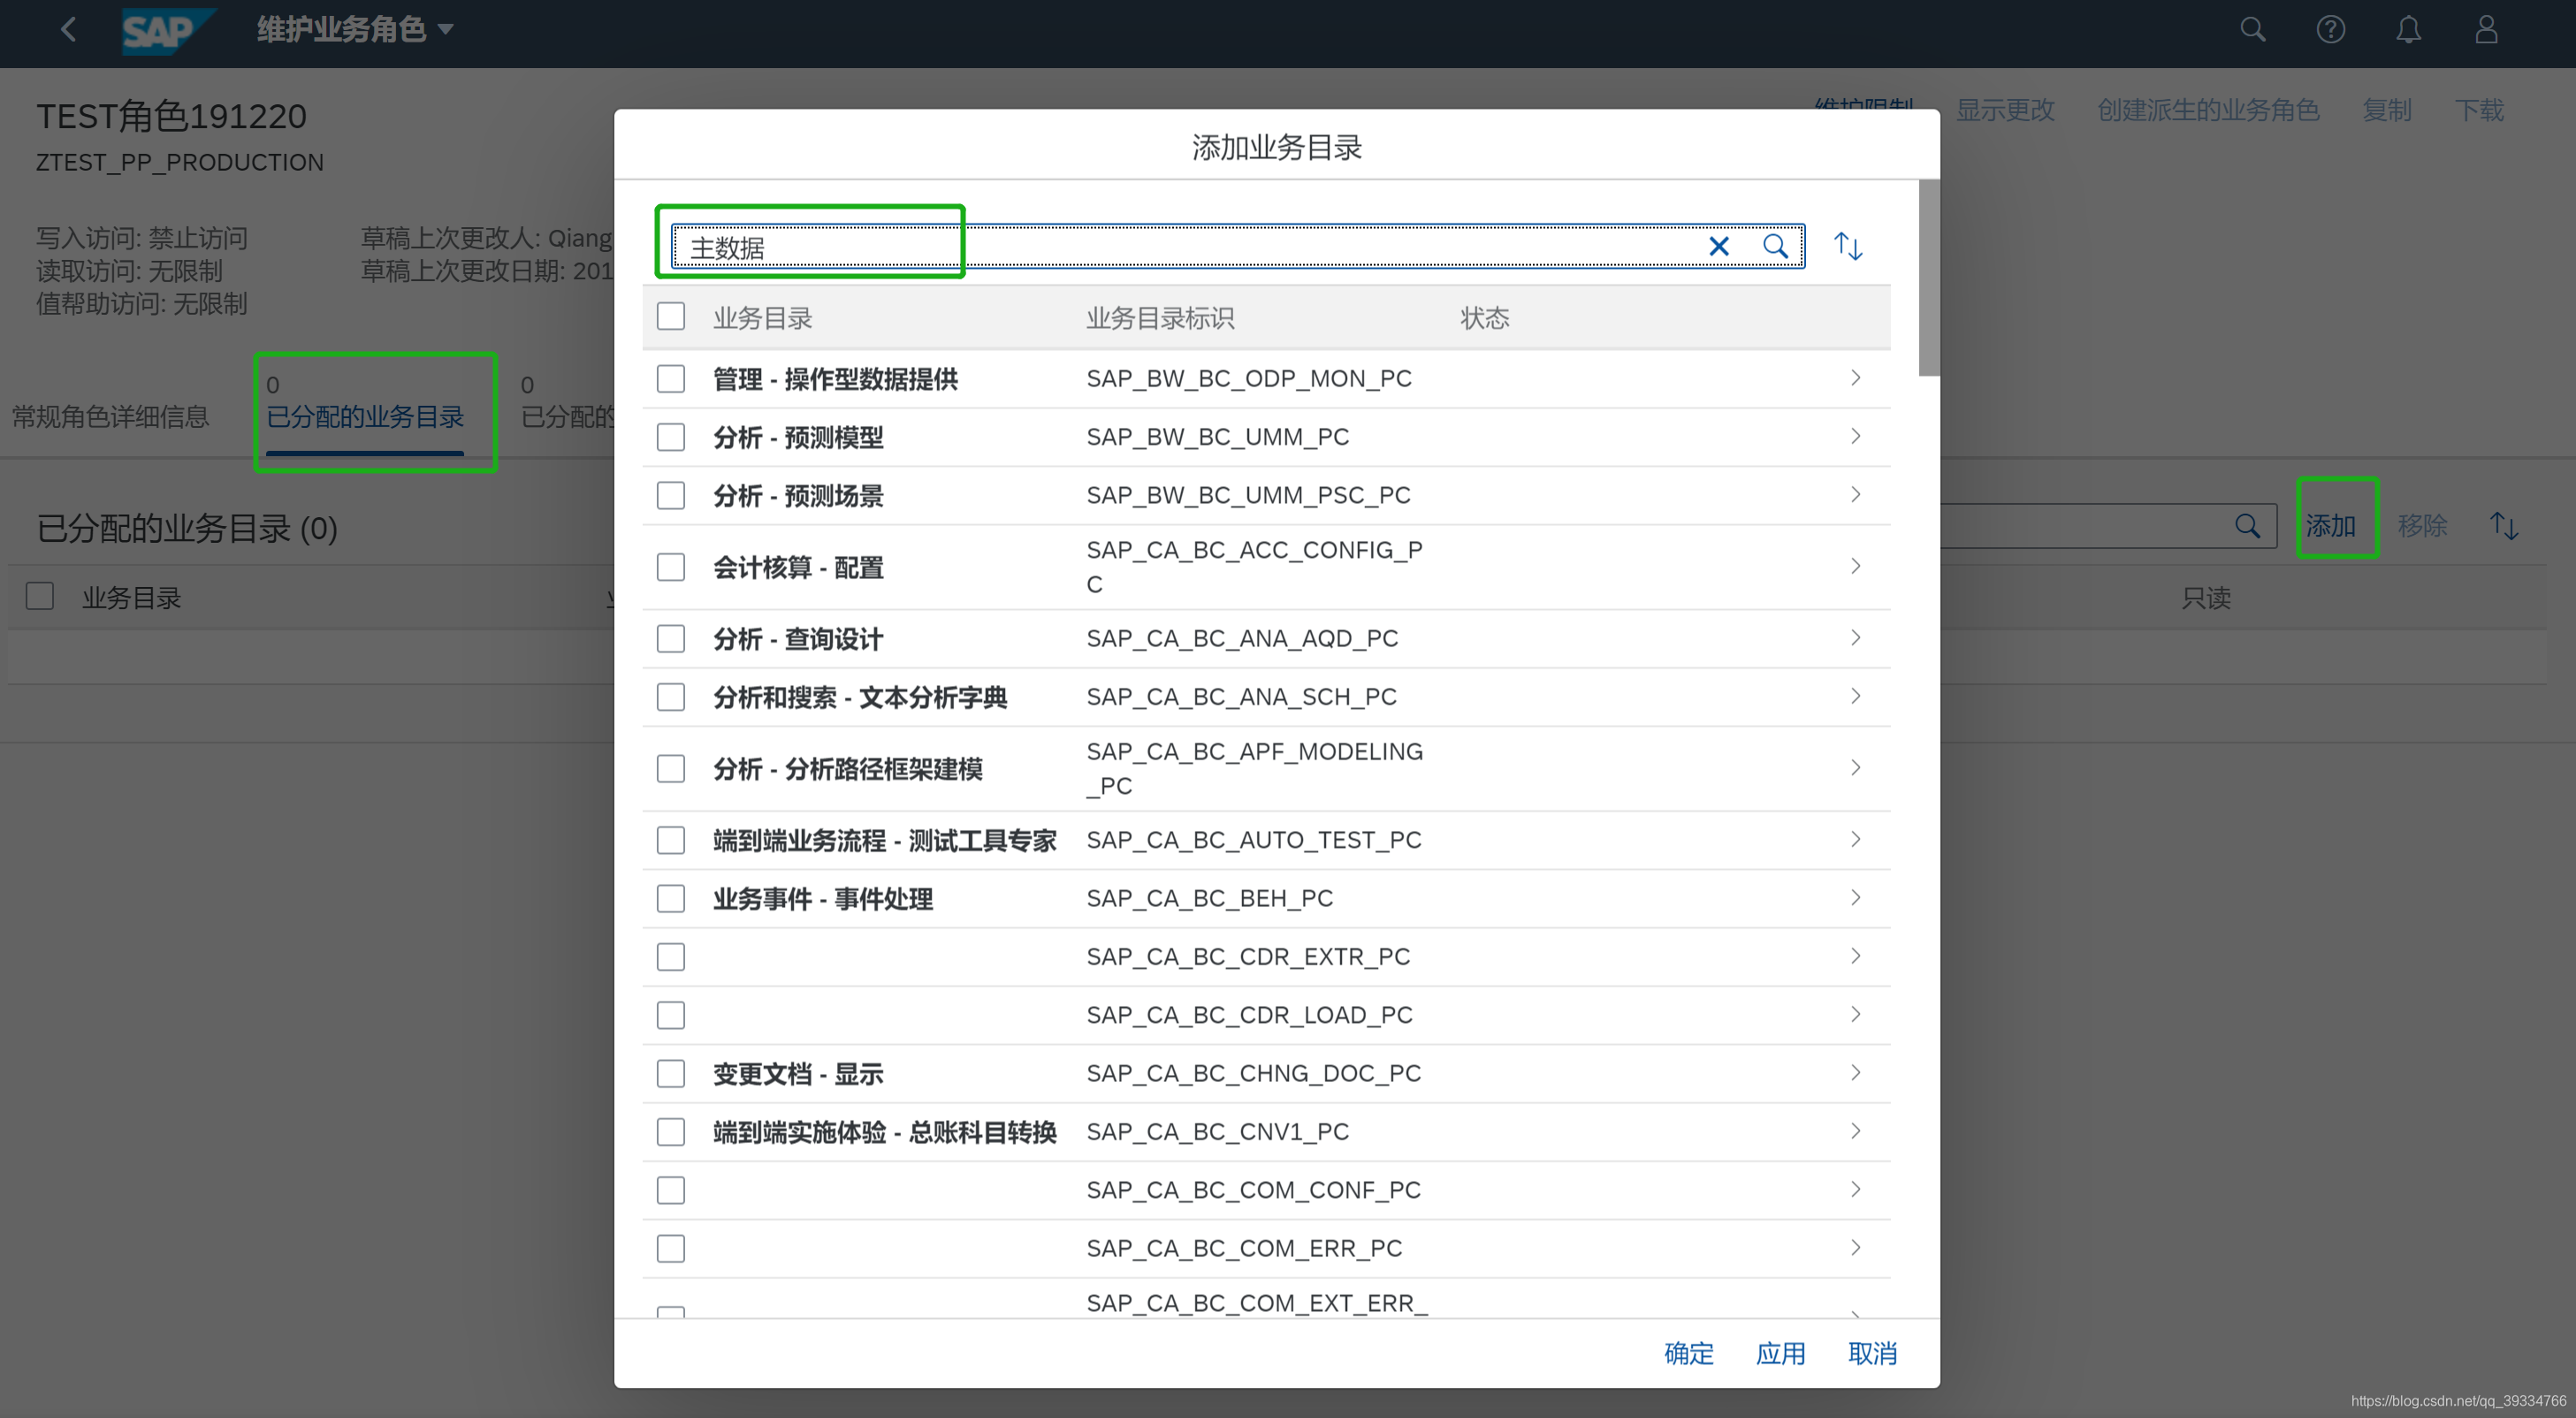Click search magnifier in dialog search field
Screen dimensions: 2576x1418
pyautogui.click(x=1775, y=246)
